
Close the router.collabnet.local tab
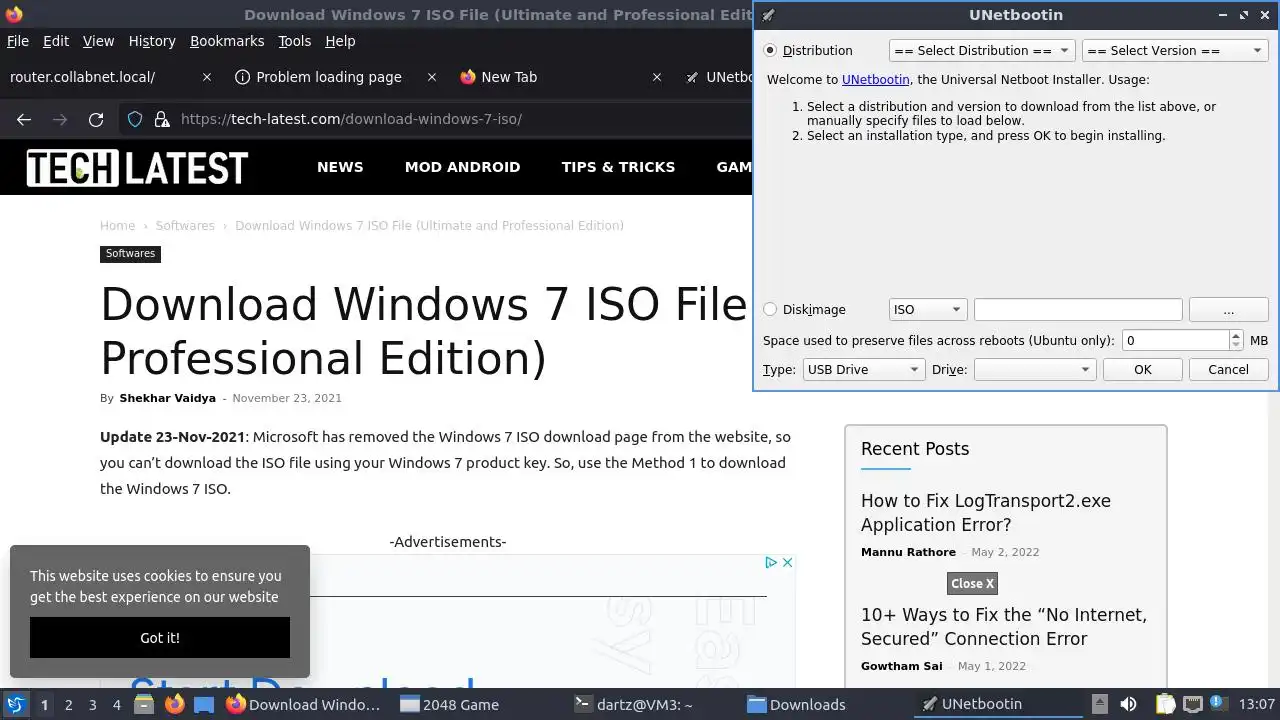click(x=207, y=77)
